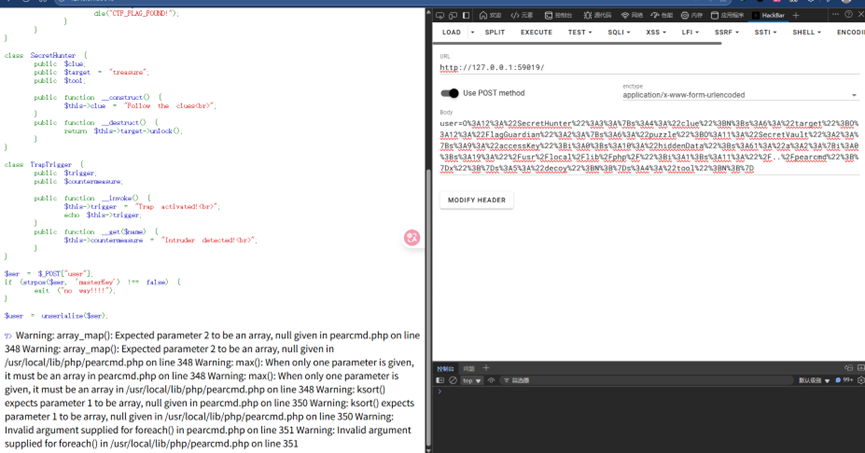Open the LFI dropdown menu

point(690,33)
